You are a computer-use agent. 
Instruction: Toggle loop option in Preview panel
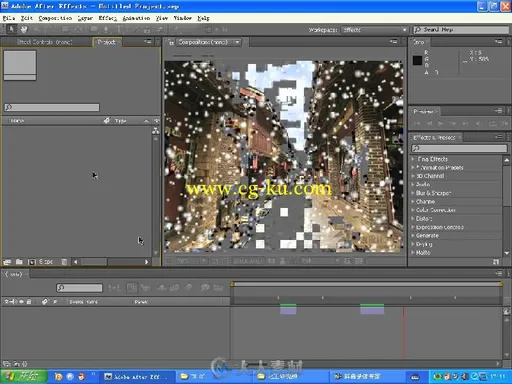point(492,123)
